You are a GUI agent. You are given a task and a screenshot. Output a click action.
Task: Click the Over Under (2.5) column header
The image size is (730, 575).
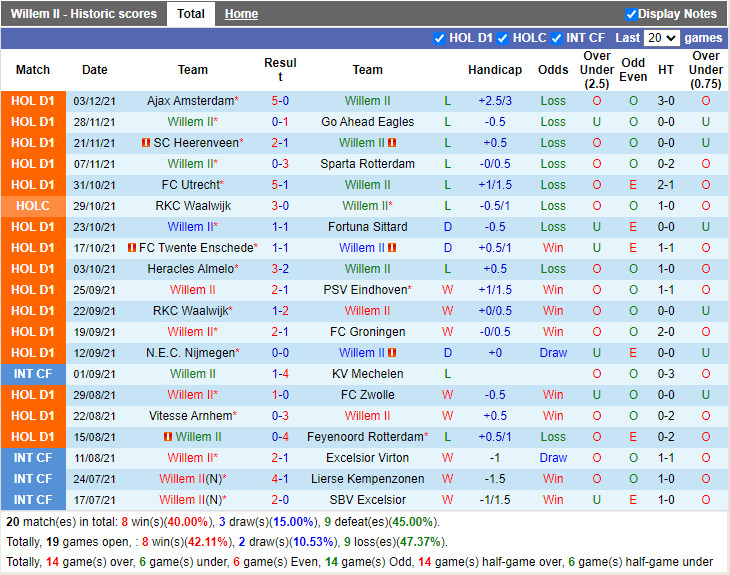[x=597, y=70]
